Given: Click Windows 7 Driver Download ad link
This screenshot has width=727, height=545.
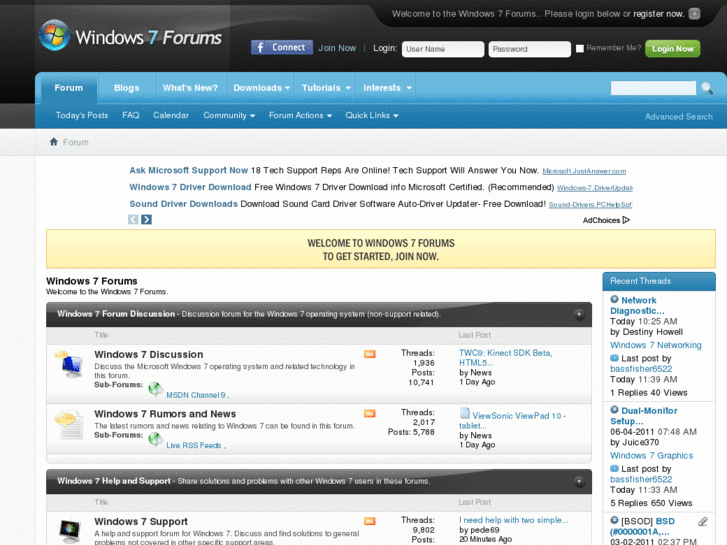Looking at the screenshot, I should tap(190, 187).
